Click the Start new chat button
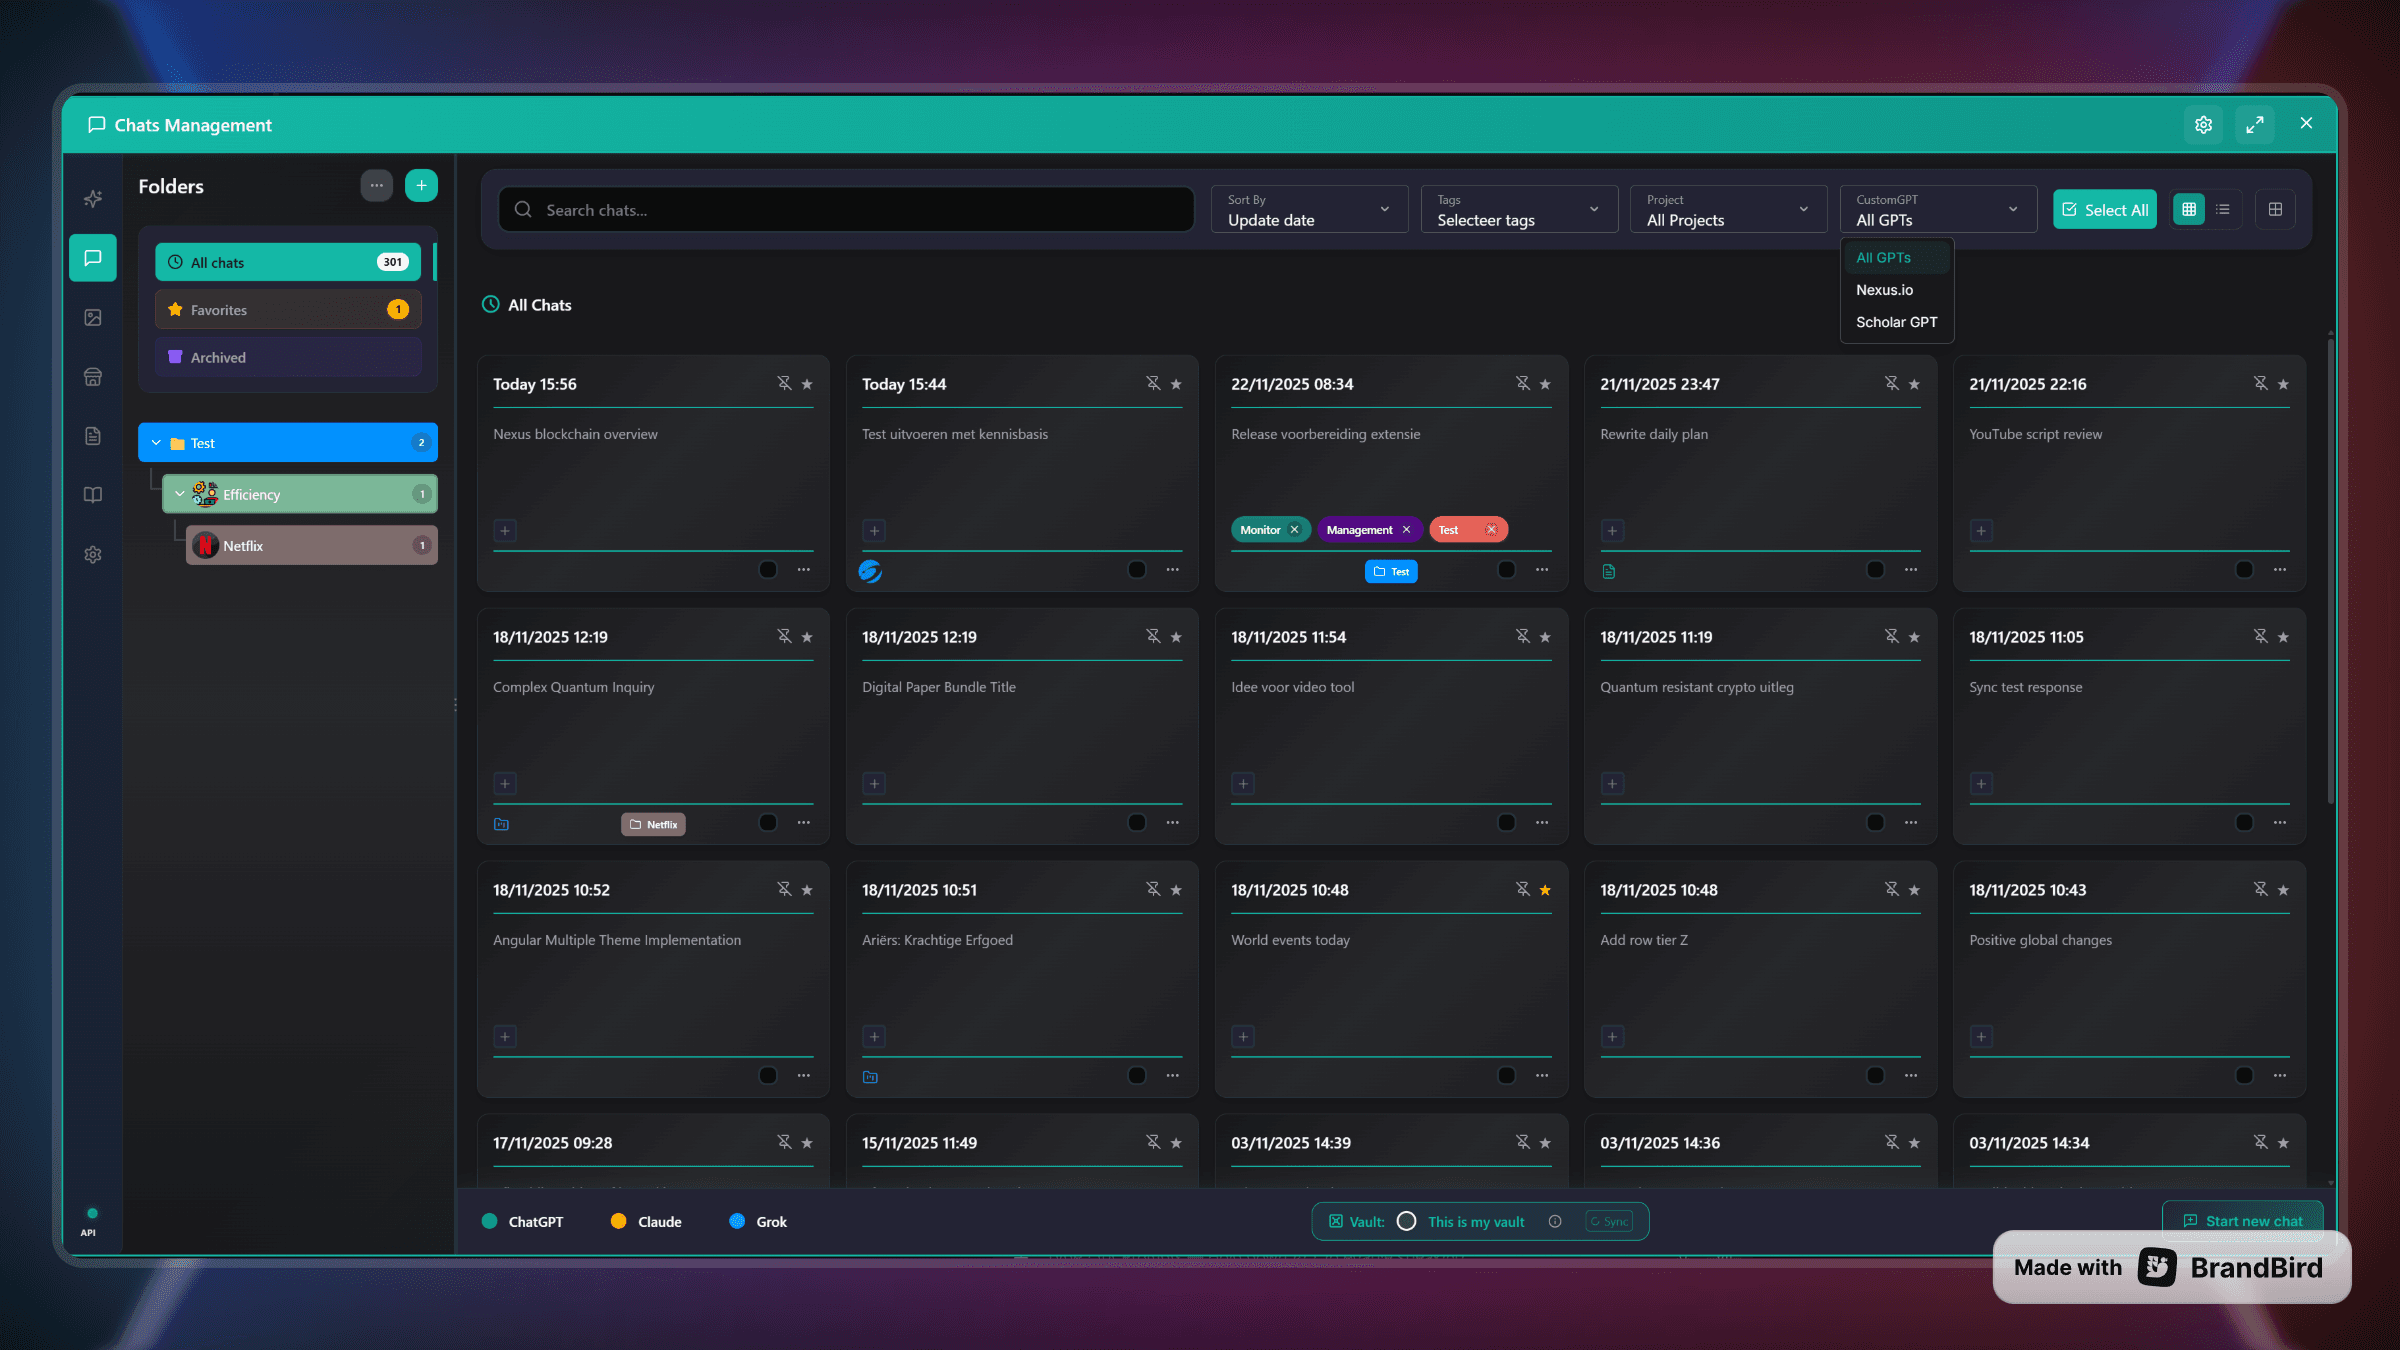This screenshot has width=2400, height=1350. 2243,1221
